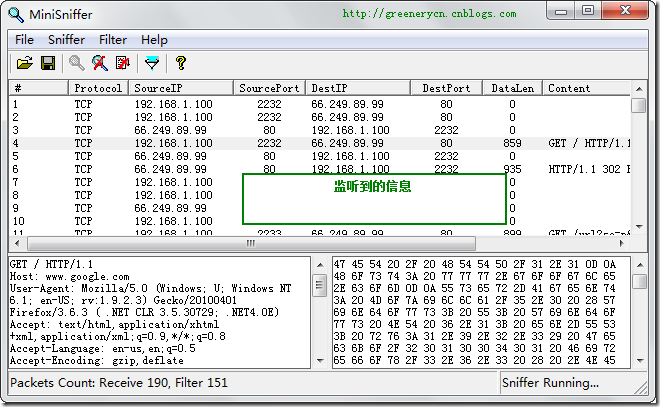
Task: Select packet row number 9
Action: point(320,208)
